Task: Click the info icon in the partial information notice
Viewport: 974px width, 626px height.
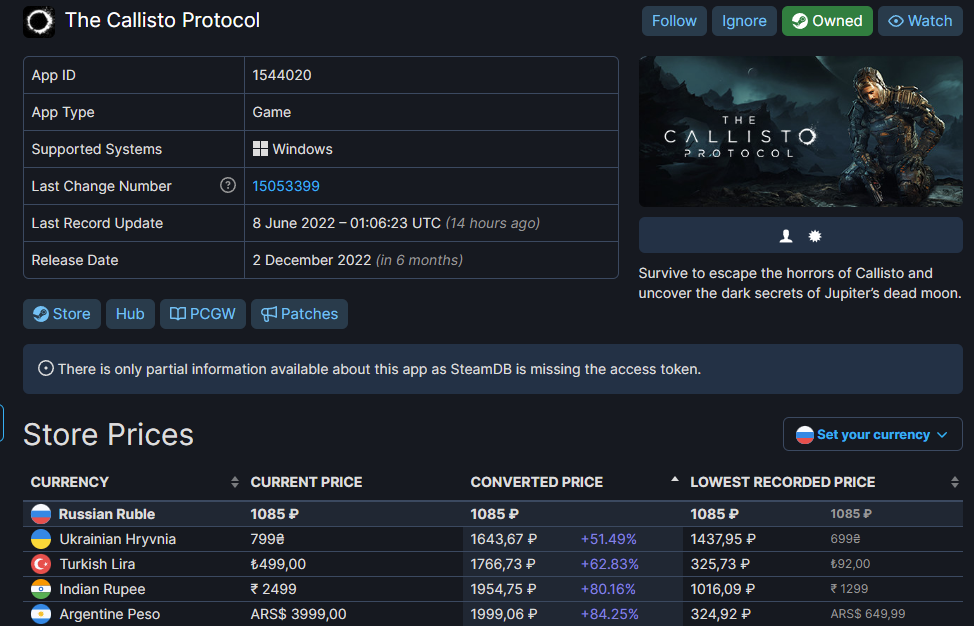Action: tap(45, 368)
